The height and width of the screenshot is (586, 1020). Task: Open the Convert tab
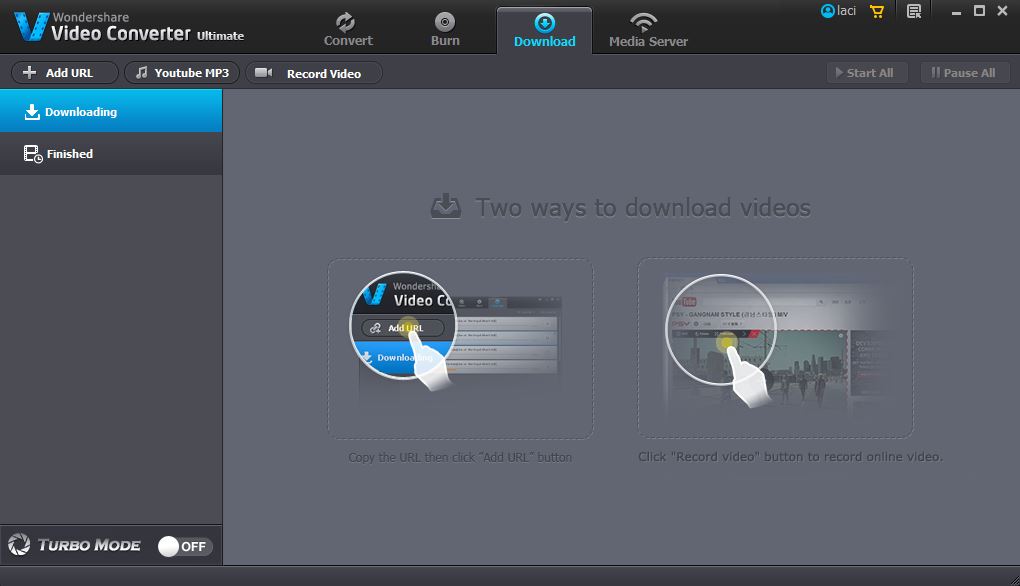(347, 30)
